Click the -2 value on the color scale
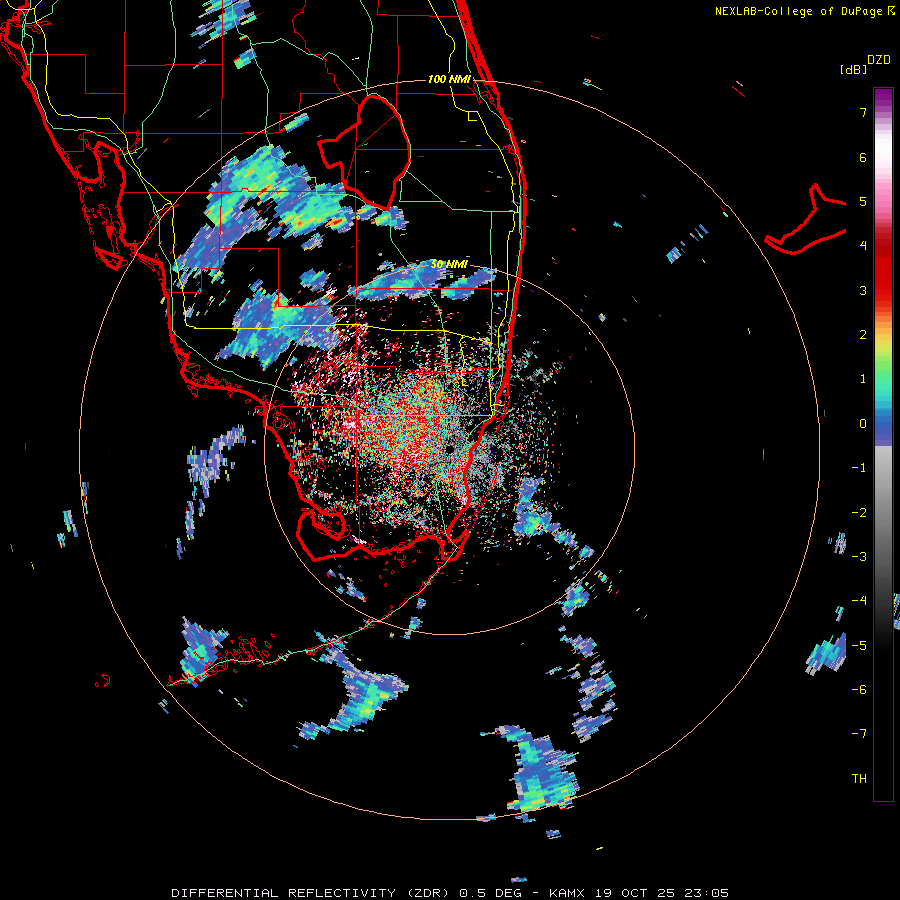 859,513
